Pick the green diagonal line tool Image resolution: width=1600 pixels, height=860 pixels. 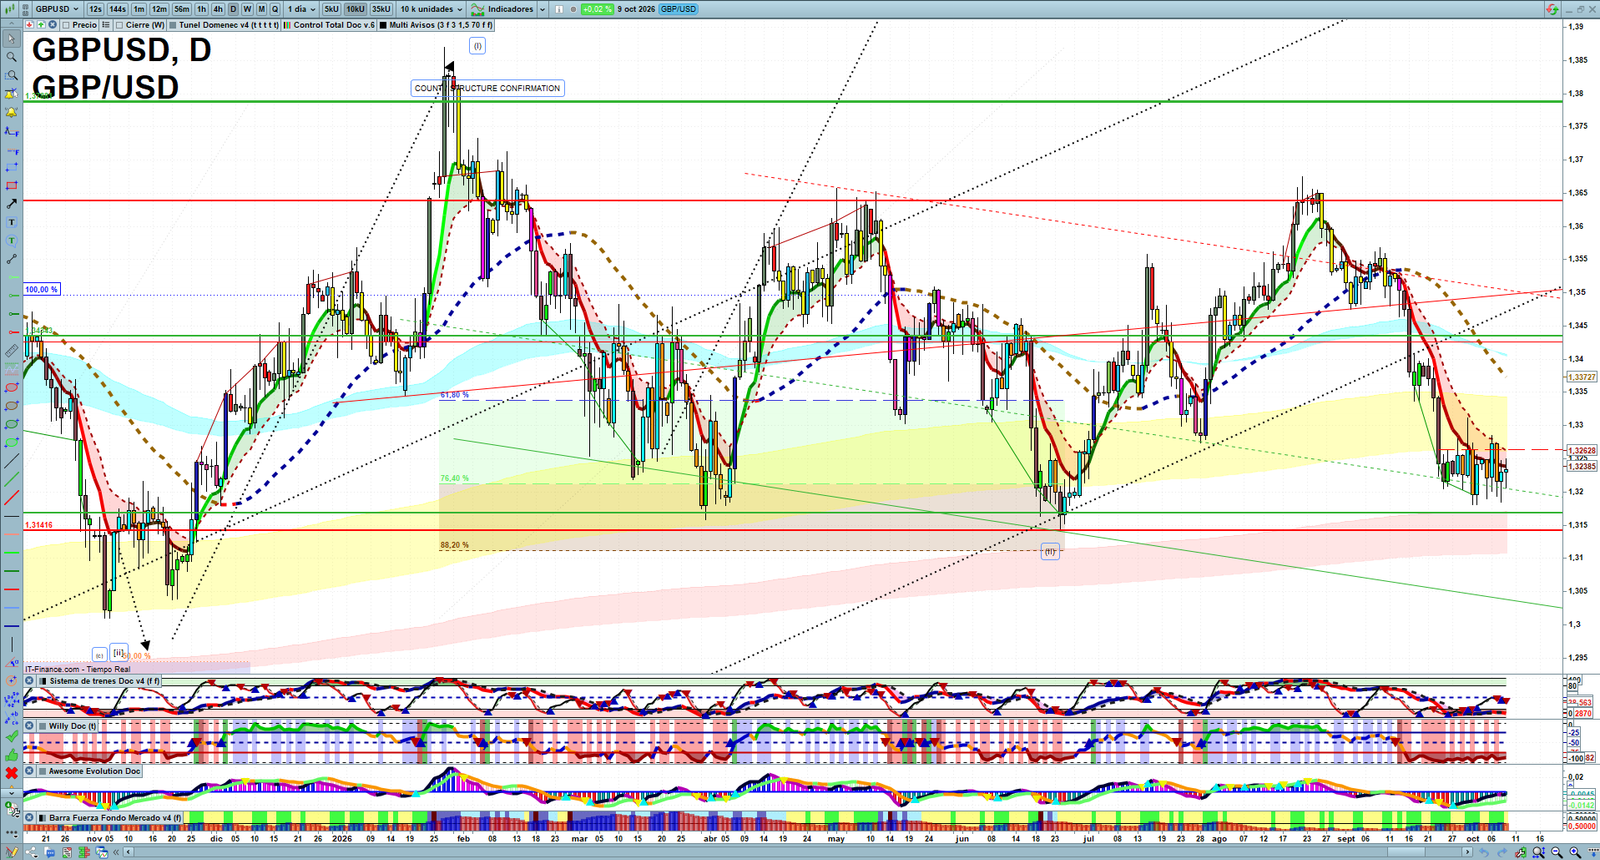12,479
